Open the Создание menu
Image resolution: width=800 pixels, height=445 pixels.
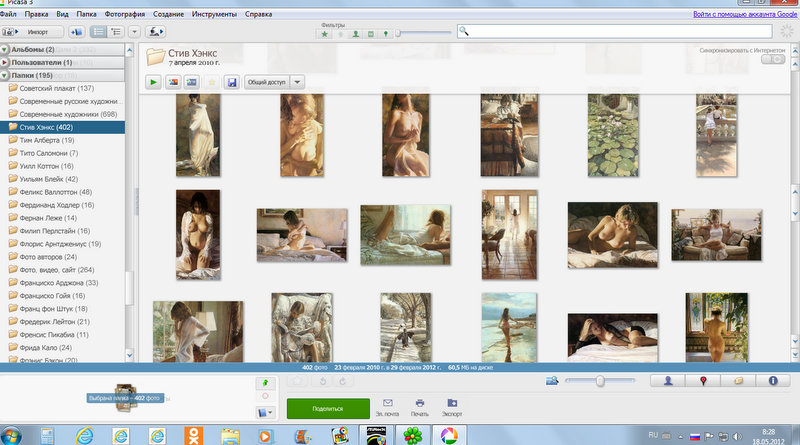[x=168, y=14]
